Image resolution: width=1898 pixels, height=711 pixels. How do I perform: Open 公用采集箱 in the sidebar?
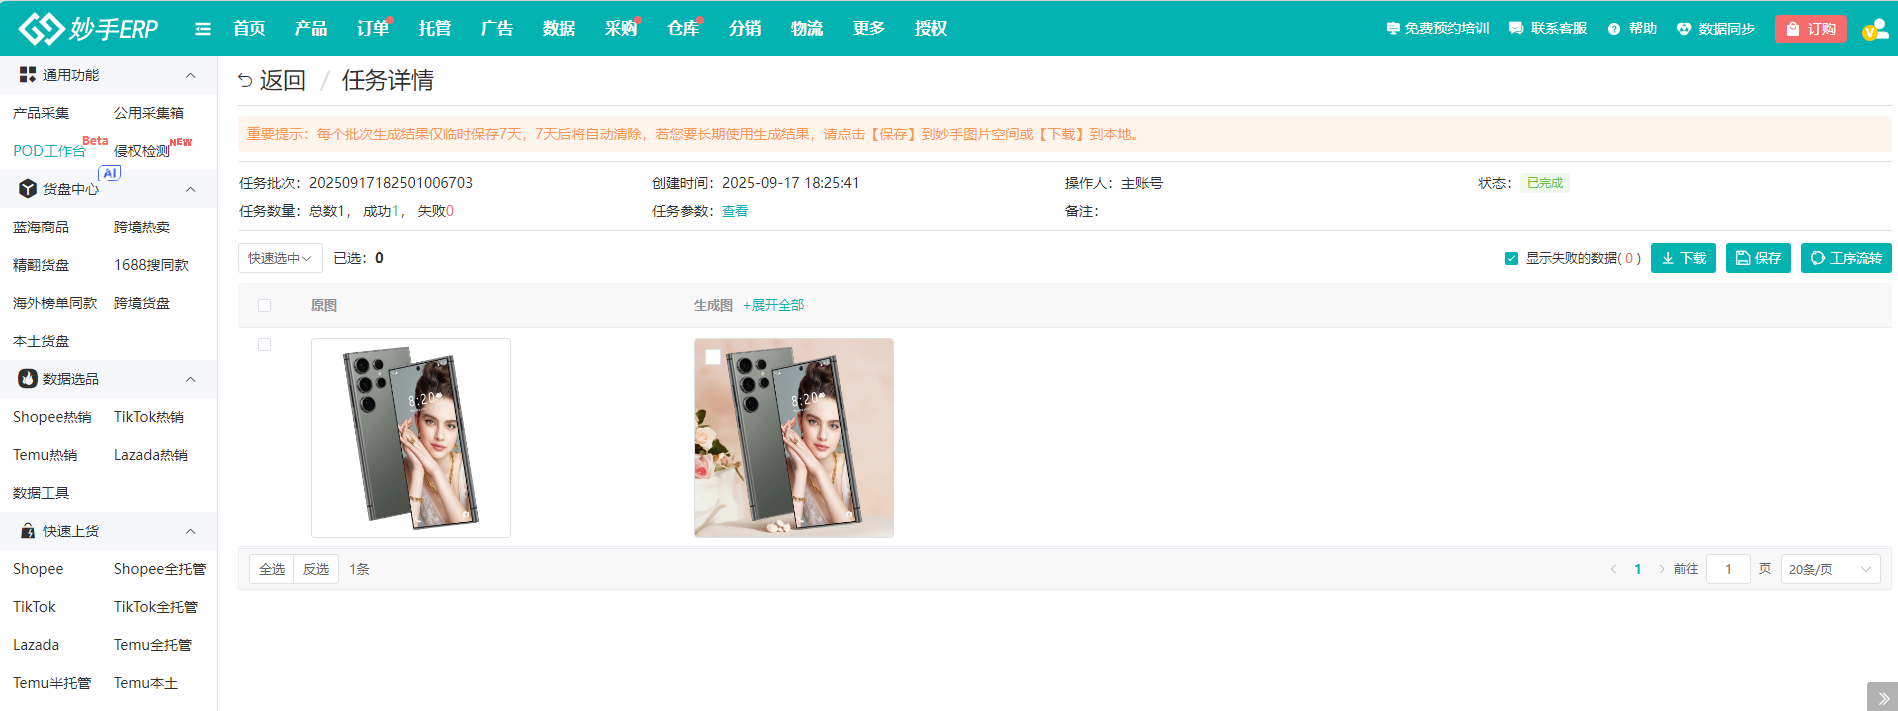(x=149, y=113)
